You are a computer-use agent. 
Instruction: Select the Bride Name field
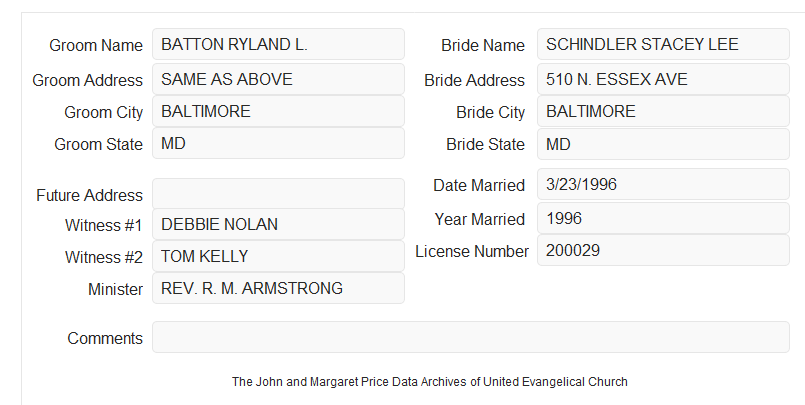click(663, 45)
